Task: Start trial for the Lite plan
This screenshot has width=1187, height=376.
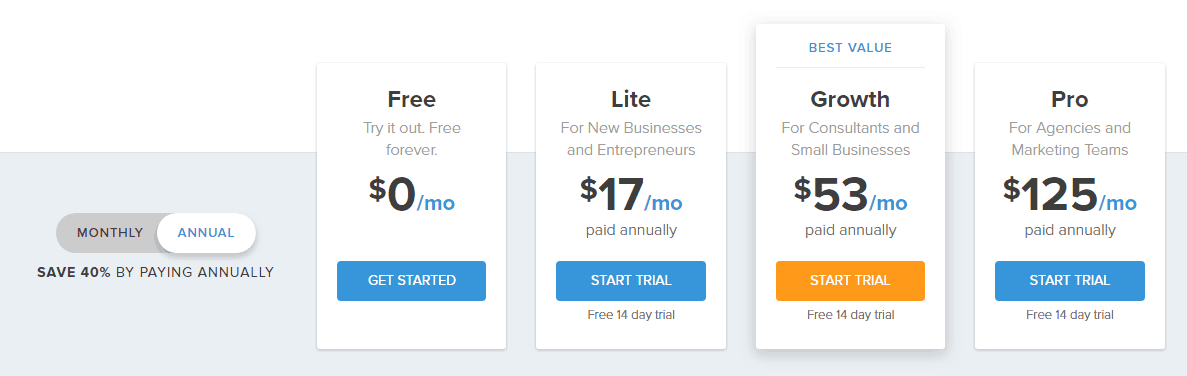Action: pos(631,281)
